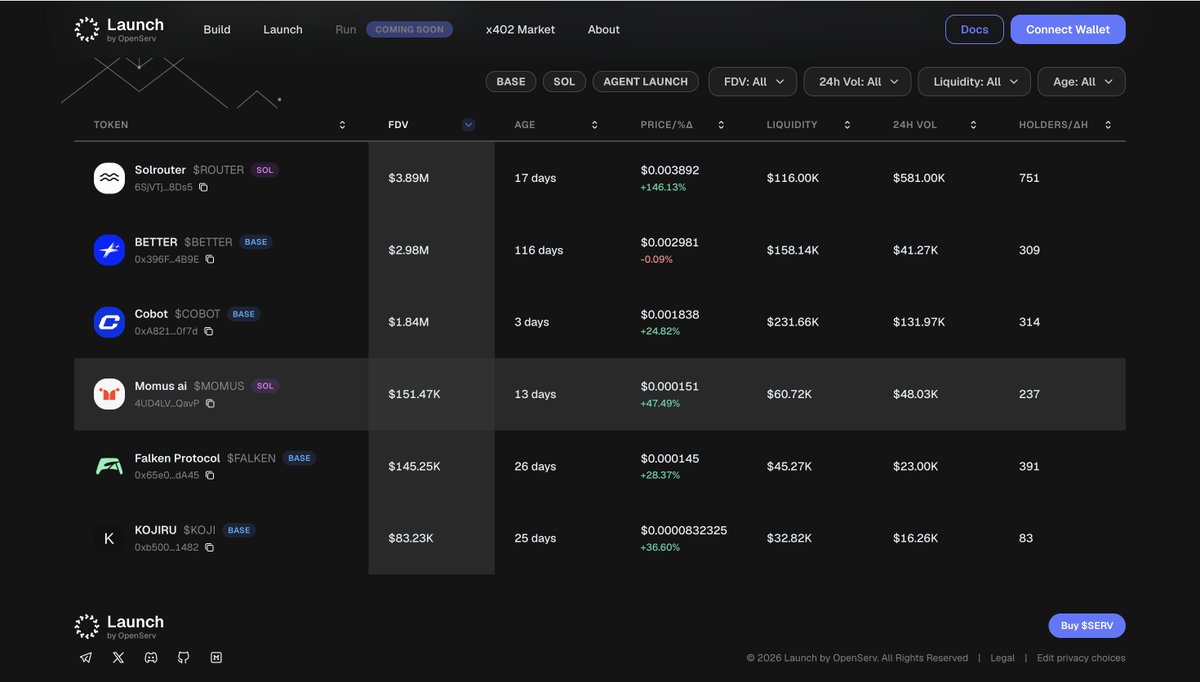
Task: Open Edit privacy choices link
Action: 1081,658
